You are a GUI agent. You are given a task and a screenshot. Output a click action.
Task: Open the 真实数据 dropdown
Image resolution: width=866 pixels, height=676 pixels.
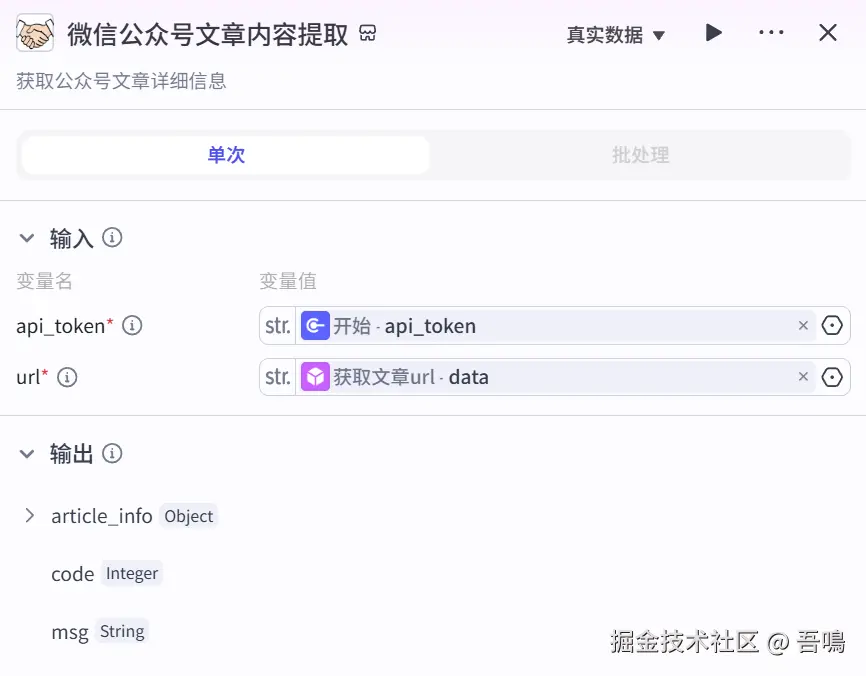[x=616, y=35]
